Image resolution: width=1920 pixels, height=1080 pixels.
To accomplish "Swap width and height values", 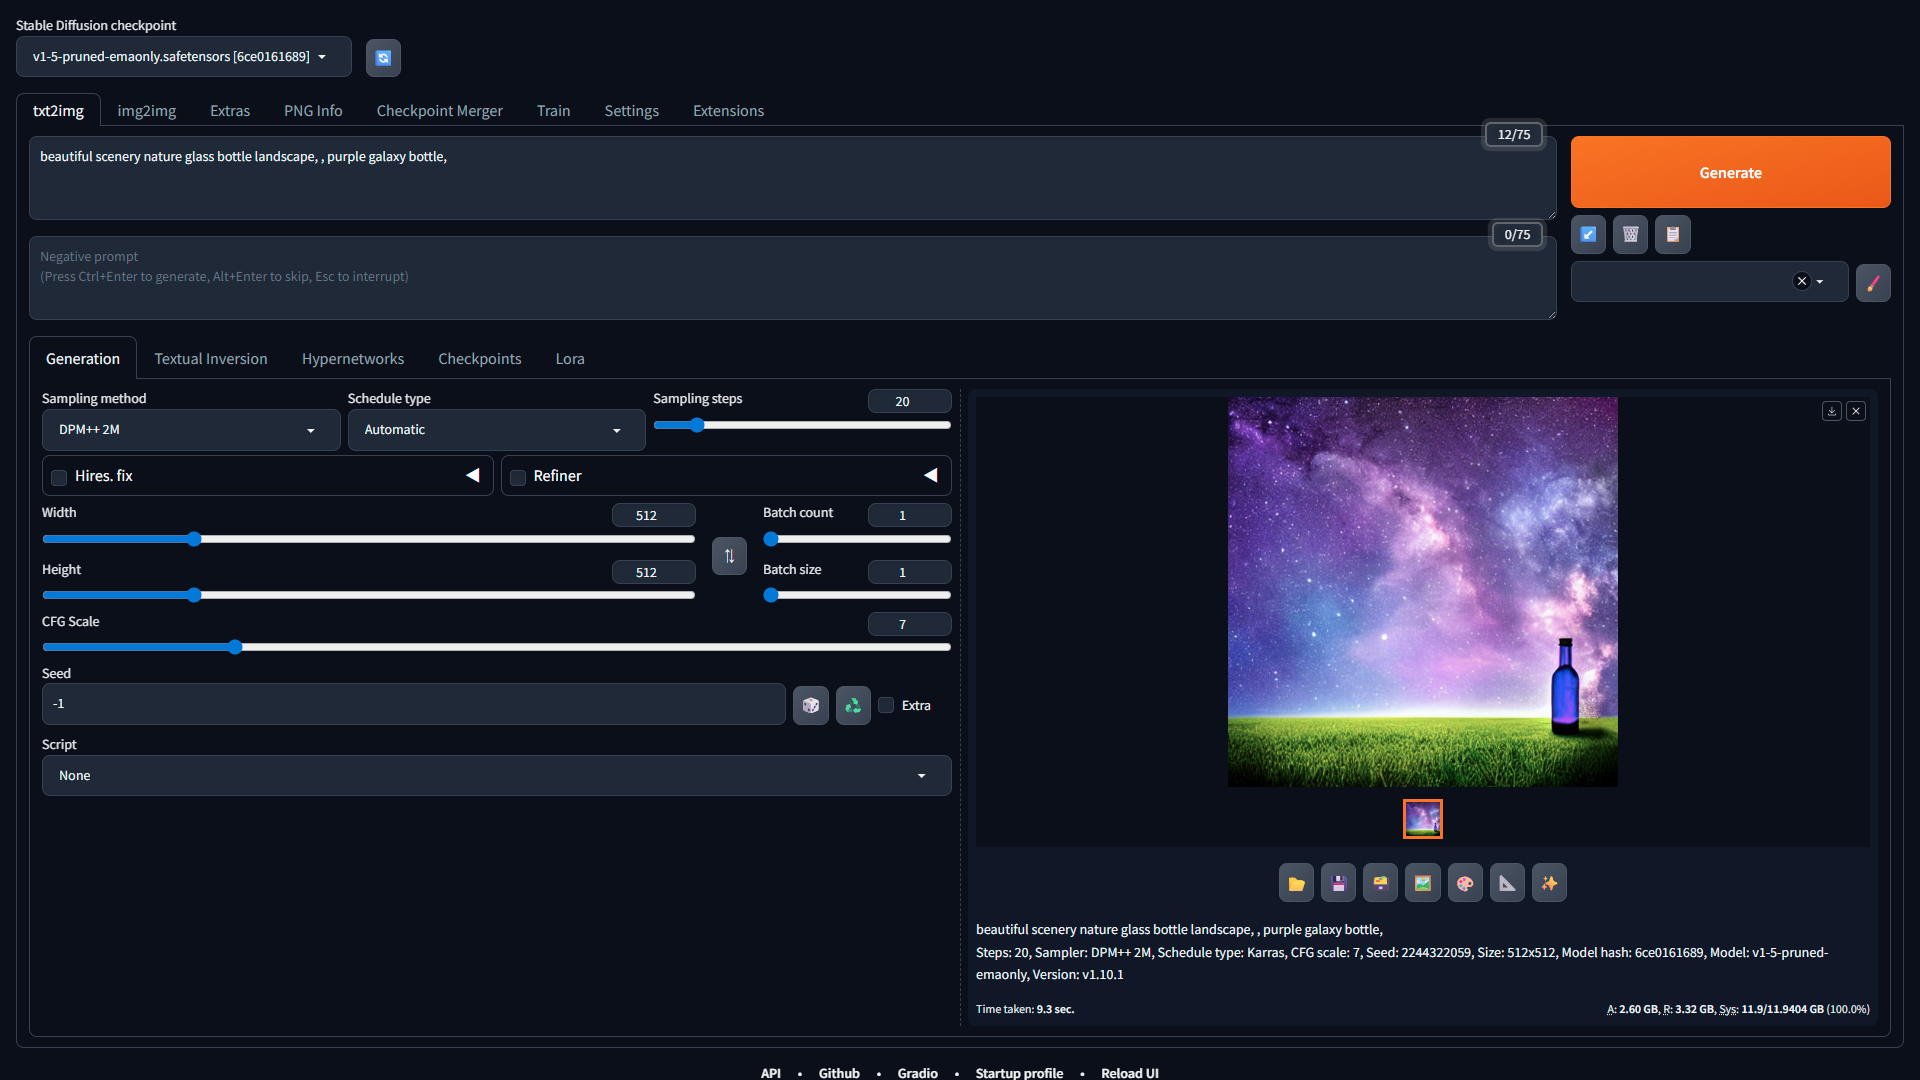I will pos(729,556).
